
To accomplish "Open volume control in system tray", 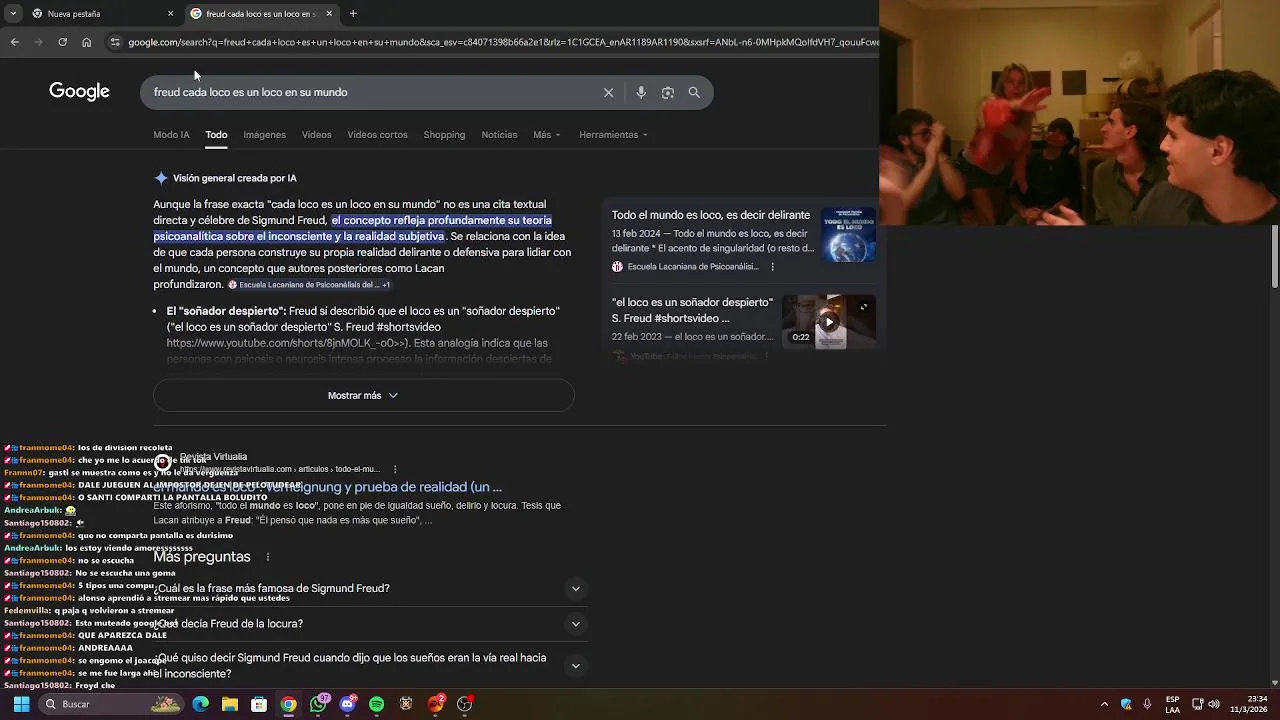I will point(1214,704).
